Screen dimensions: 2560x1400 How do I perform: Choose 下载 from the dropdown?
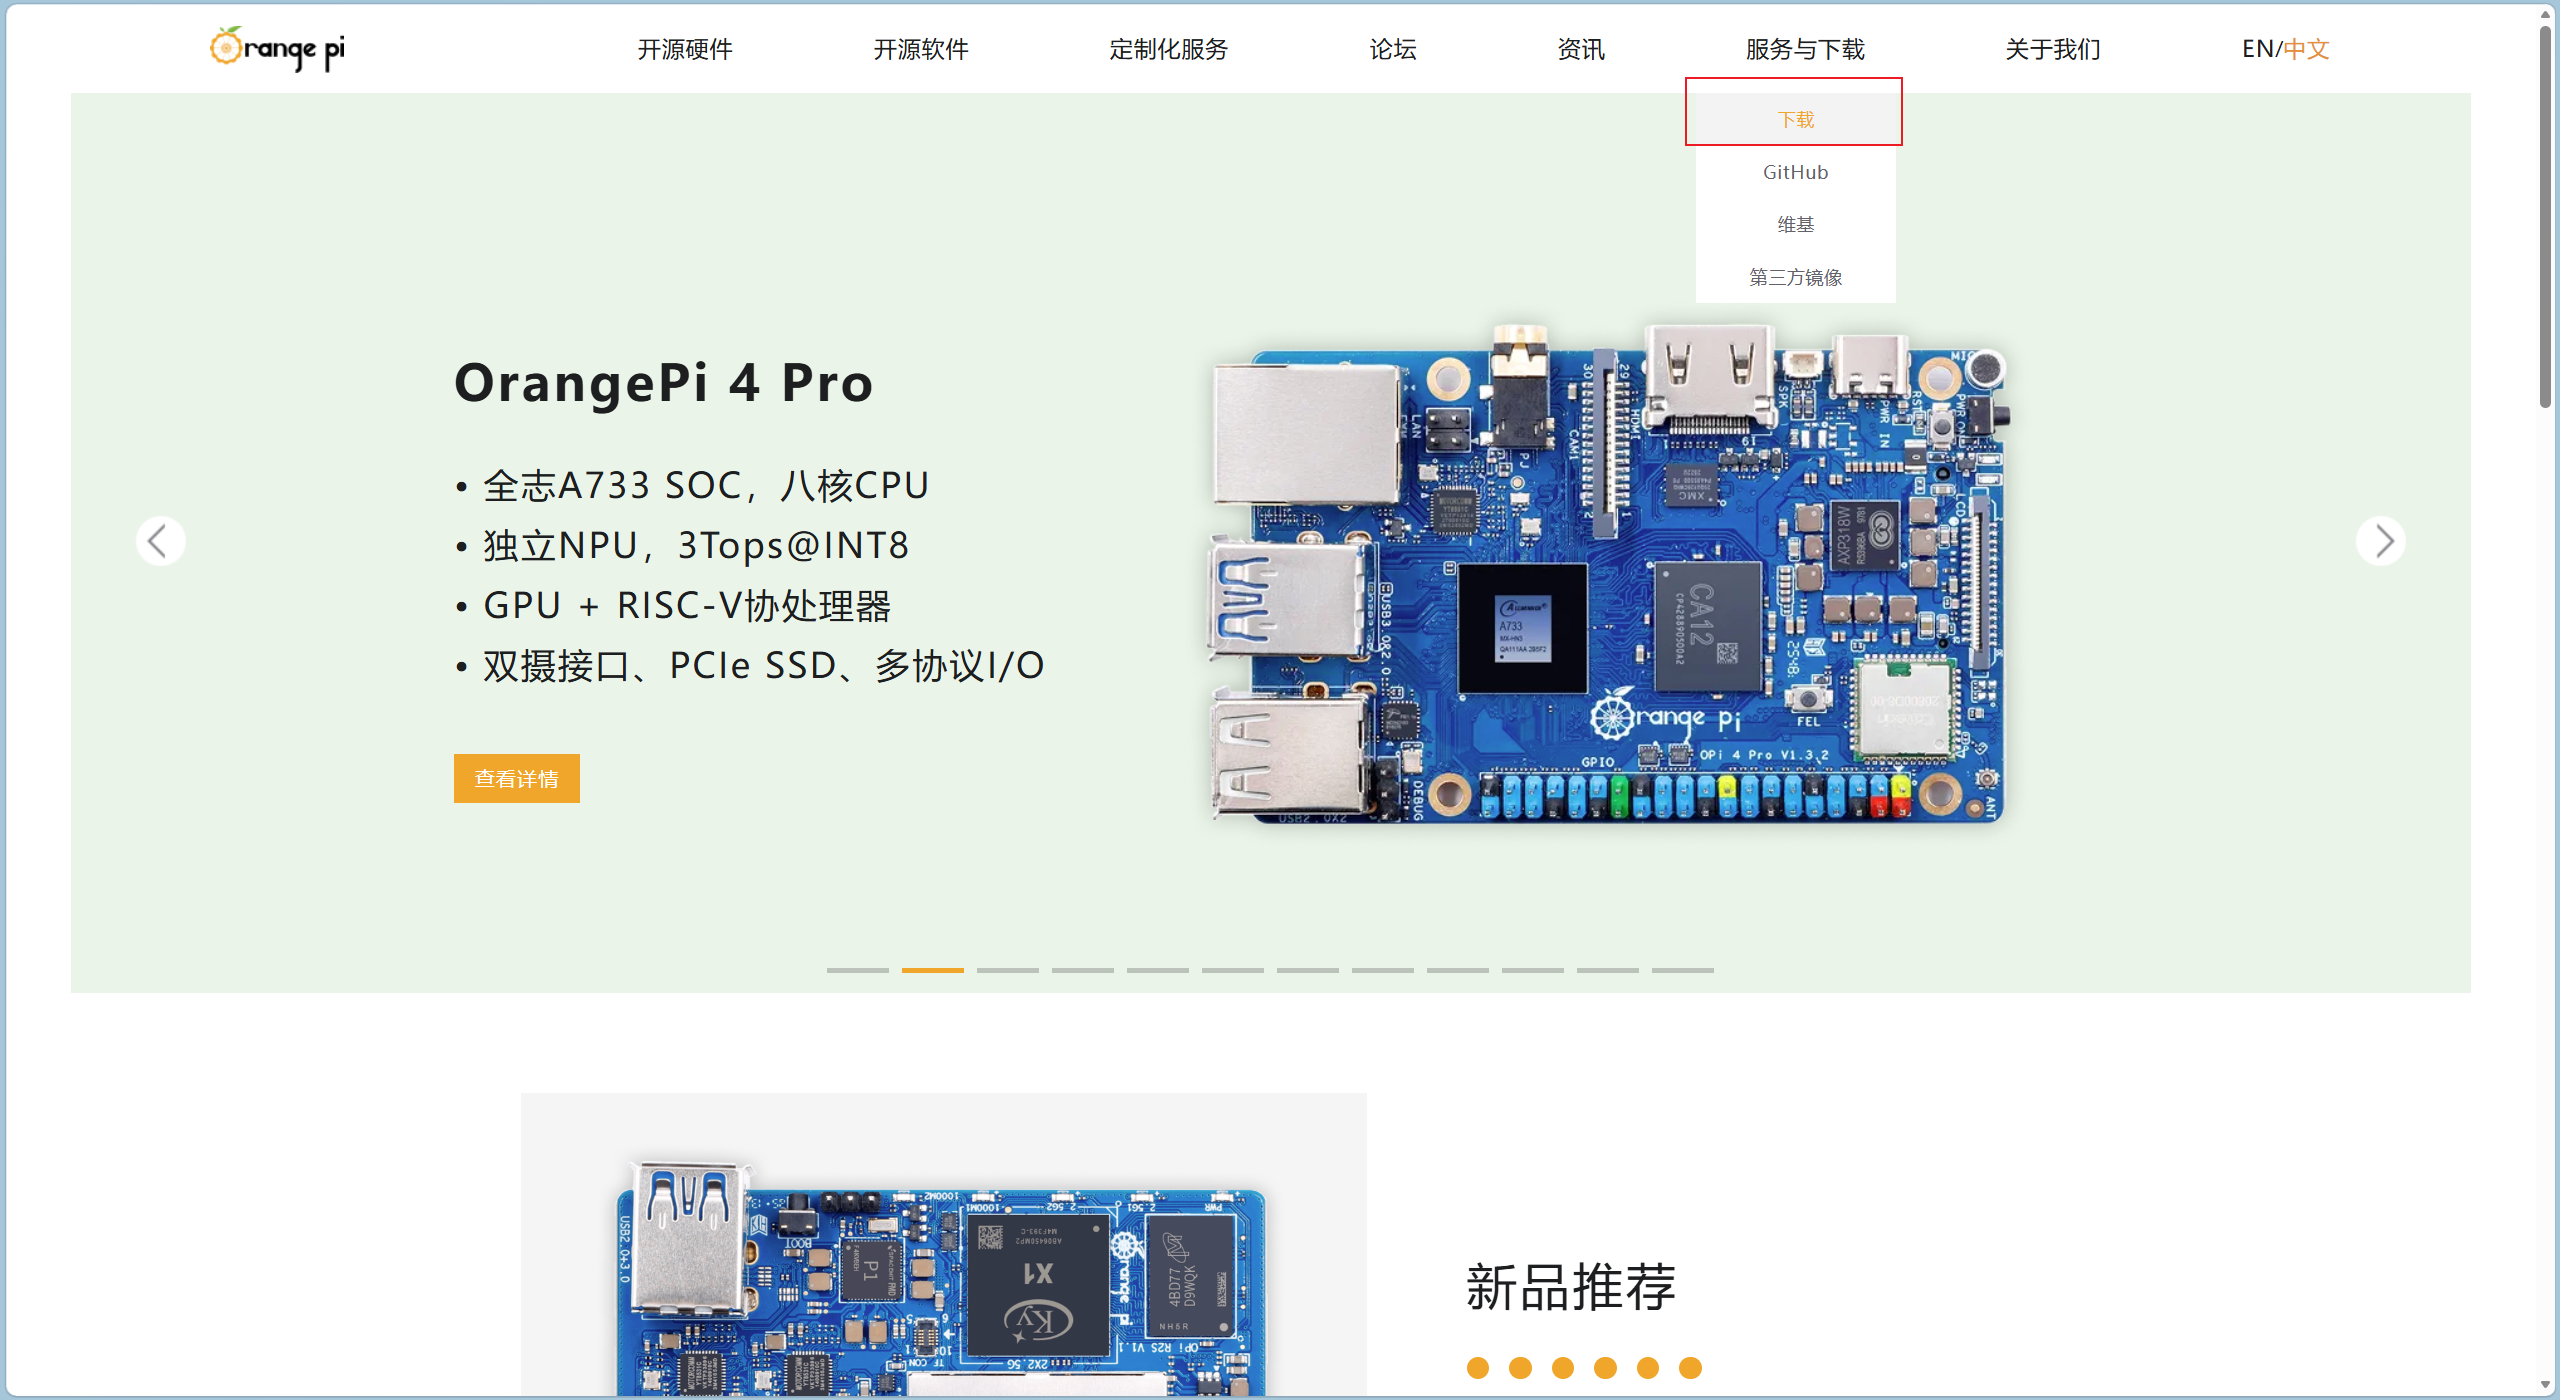[1795, 119]
